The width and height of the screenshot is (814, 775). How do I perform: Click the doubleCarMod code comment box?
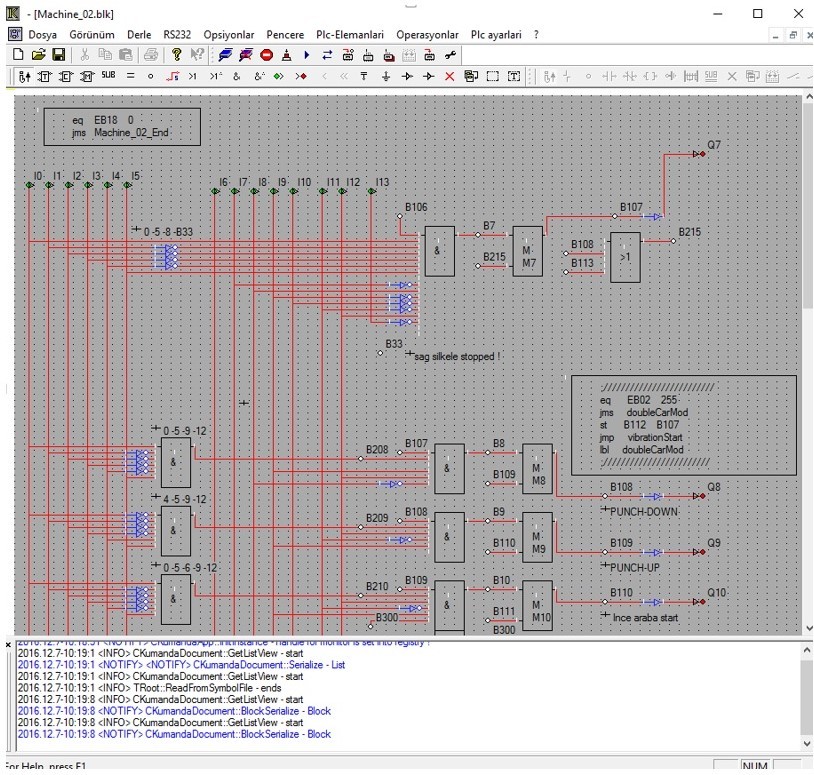coord(684,425)
